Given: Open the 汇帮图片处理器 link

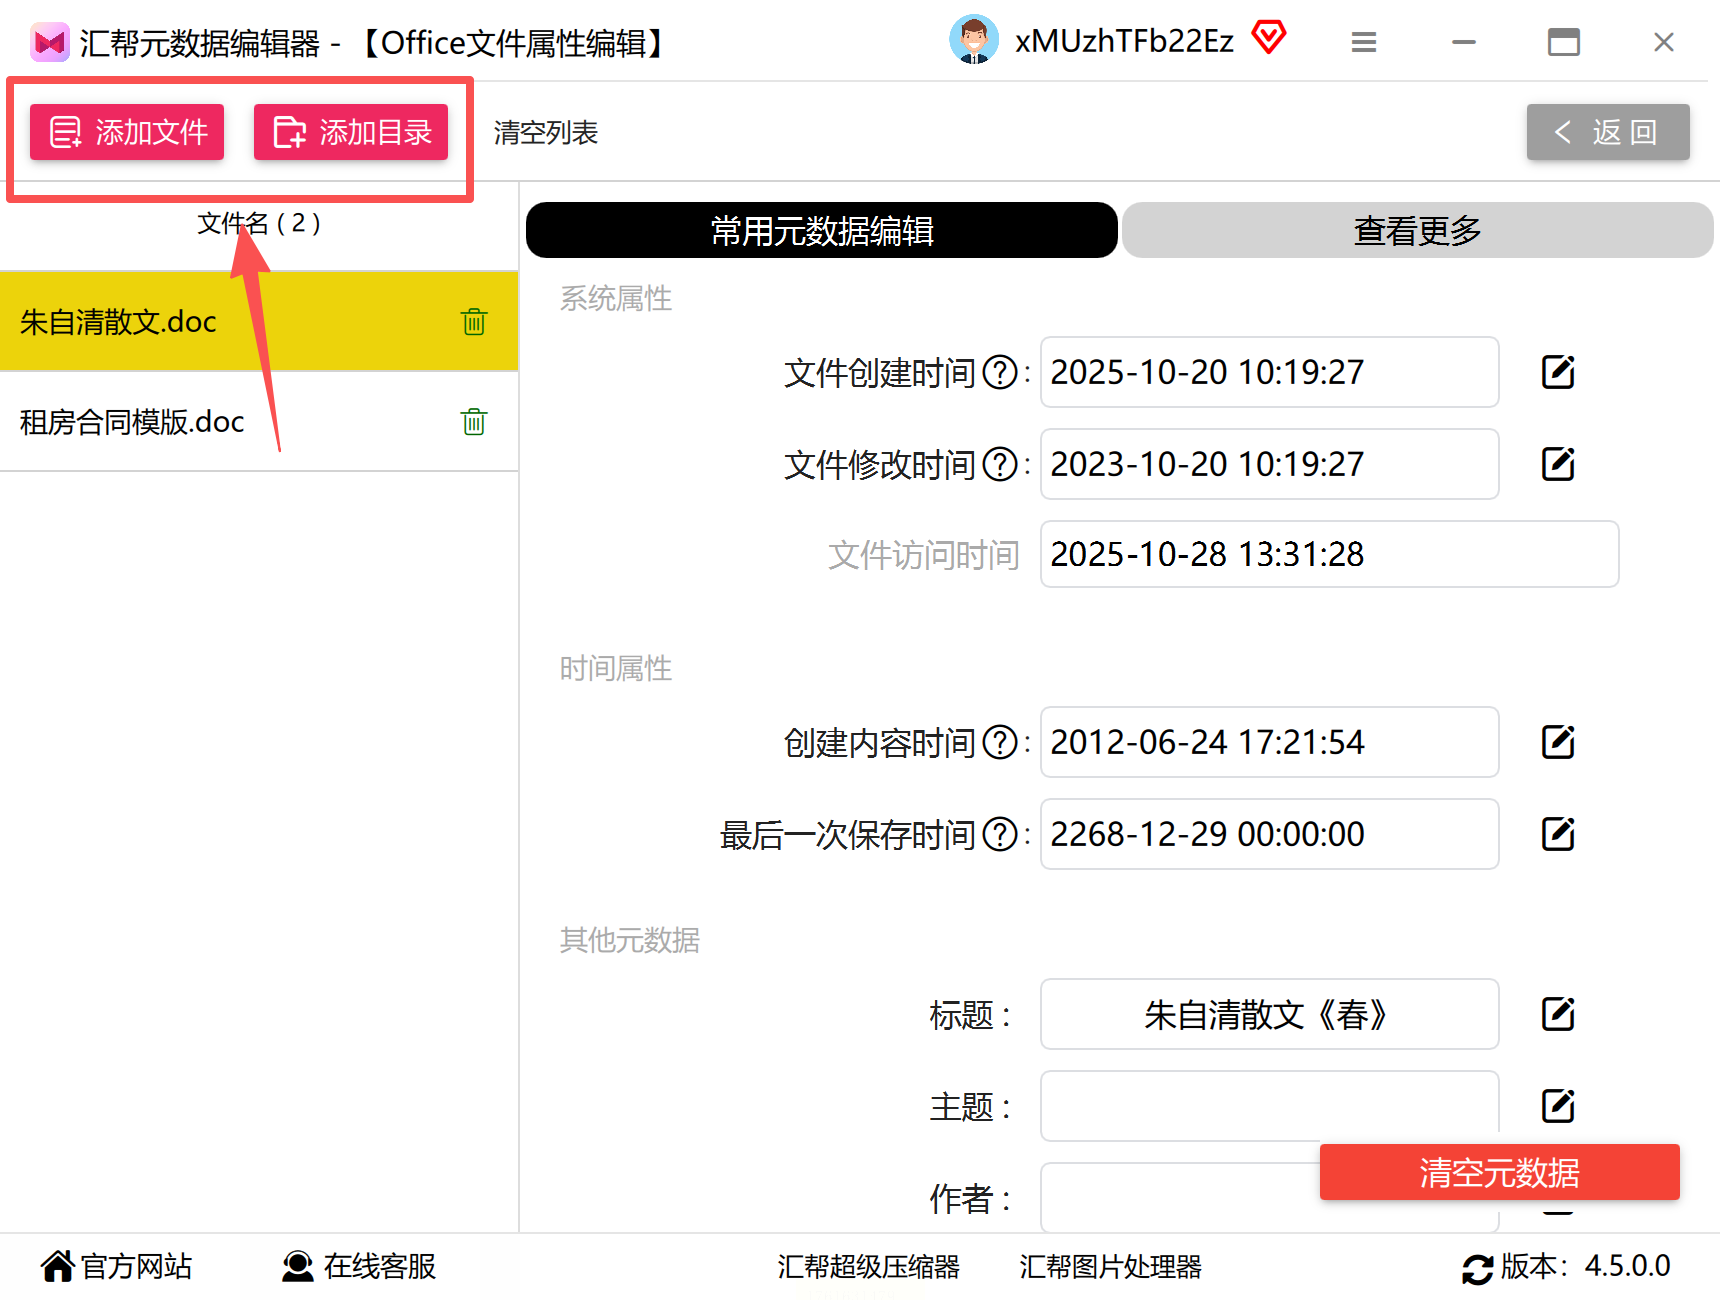Looking at the screenshot, I should (x=1111, y=1267).
